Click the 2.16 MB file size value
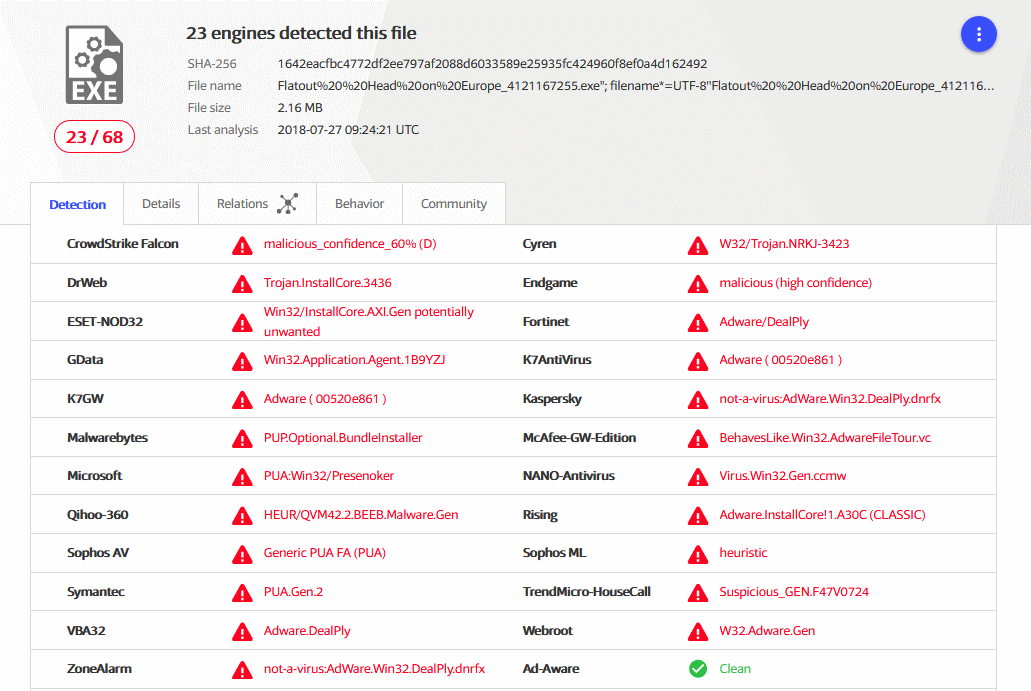The width and height of the screenshot is (1031, 691). point(300,108)
